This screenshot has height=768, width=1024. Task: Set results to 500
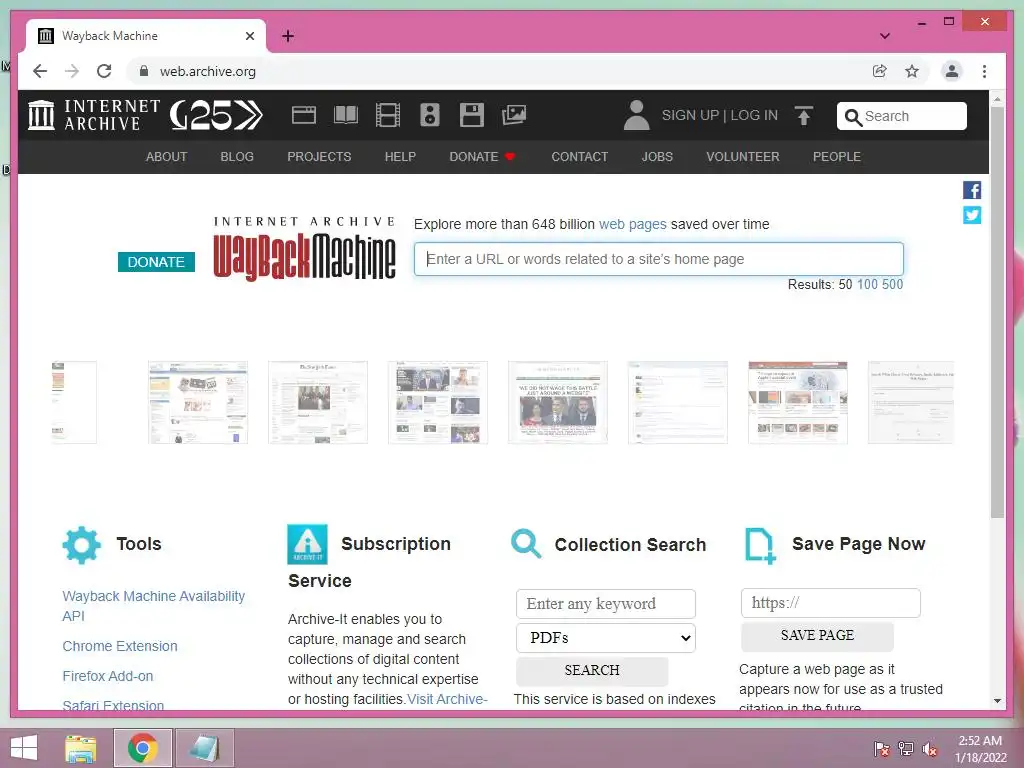click(x=892, y=285)
